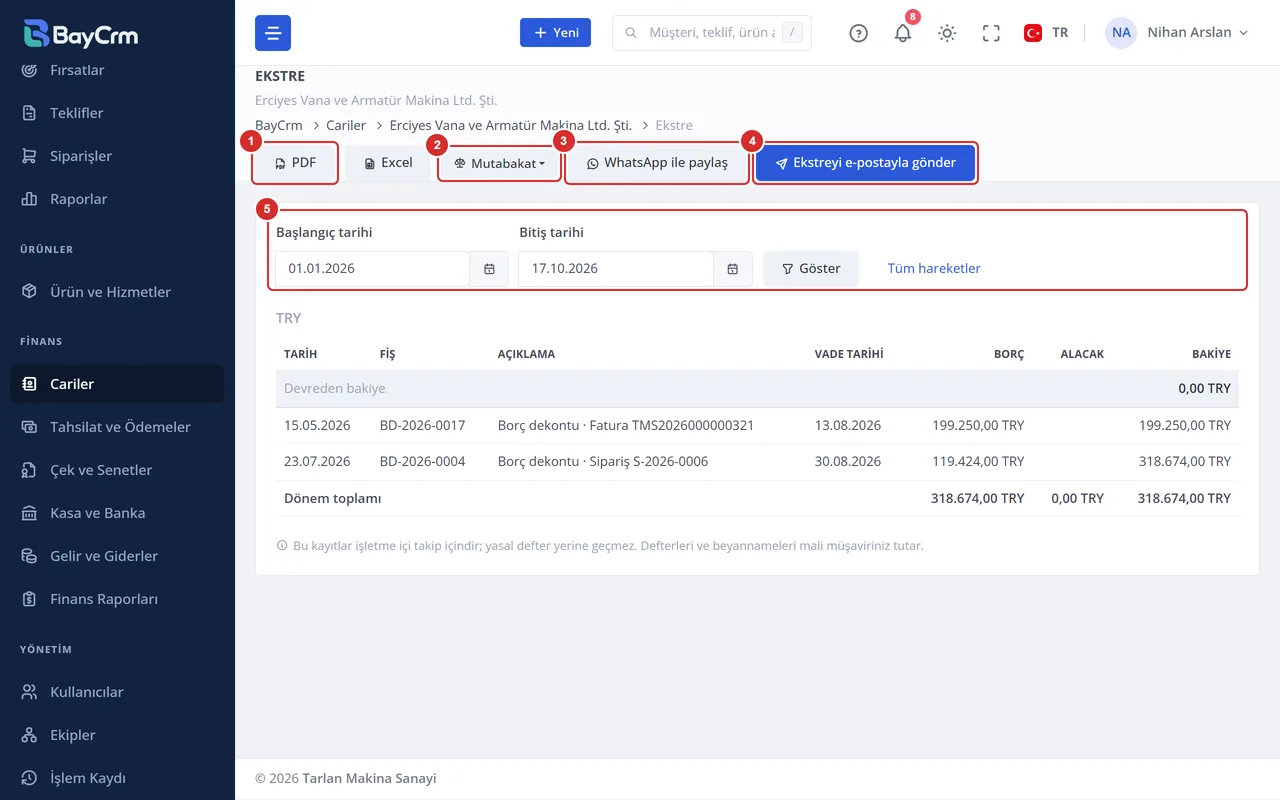The height and width of the screenshot is (800, 1280).
Task: Click the Yeni button
Action: pos(555,33)
